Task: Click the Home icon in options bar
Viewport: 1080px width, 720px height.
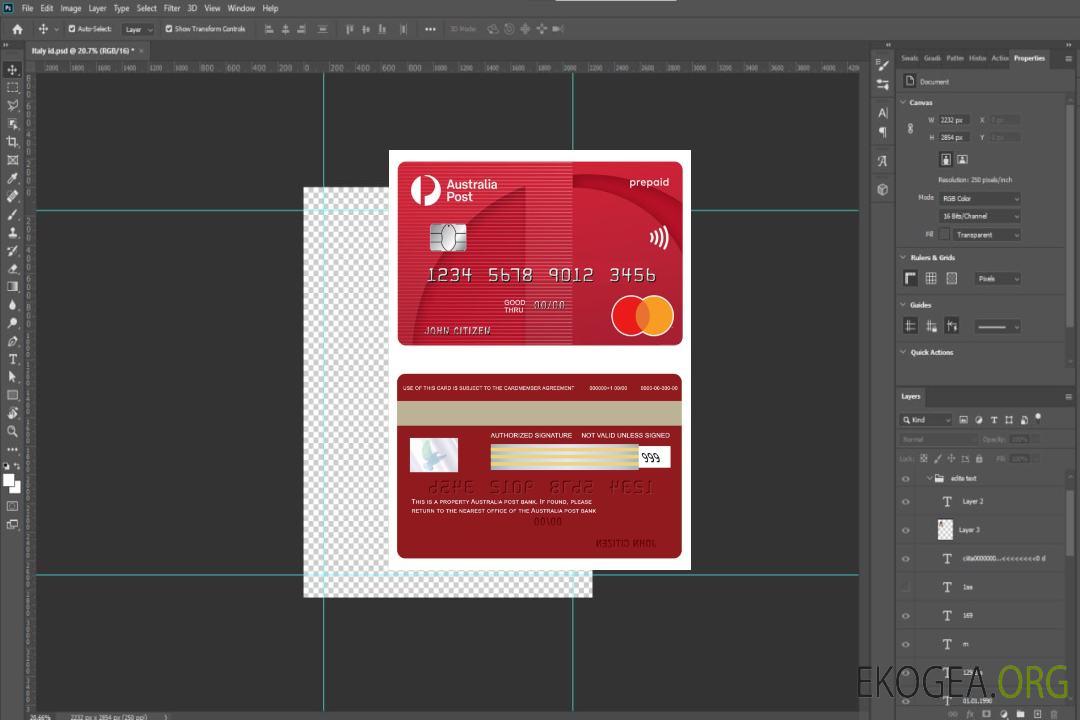Action: tap(17, 29)
